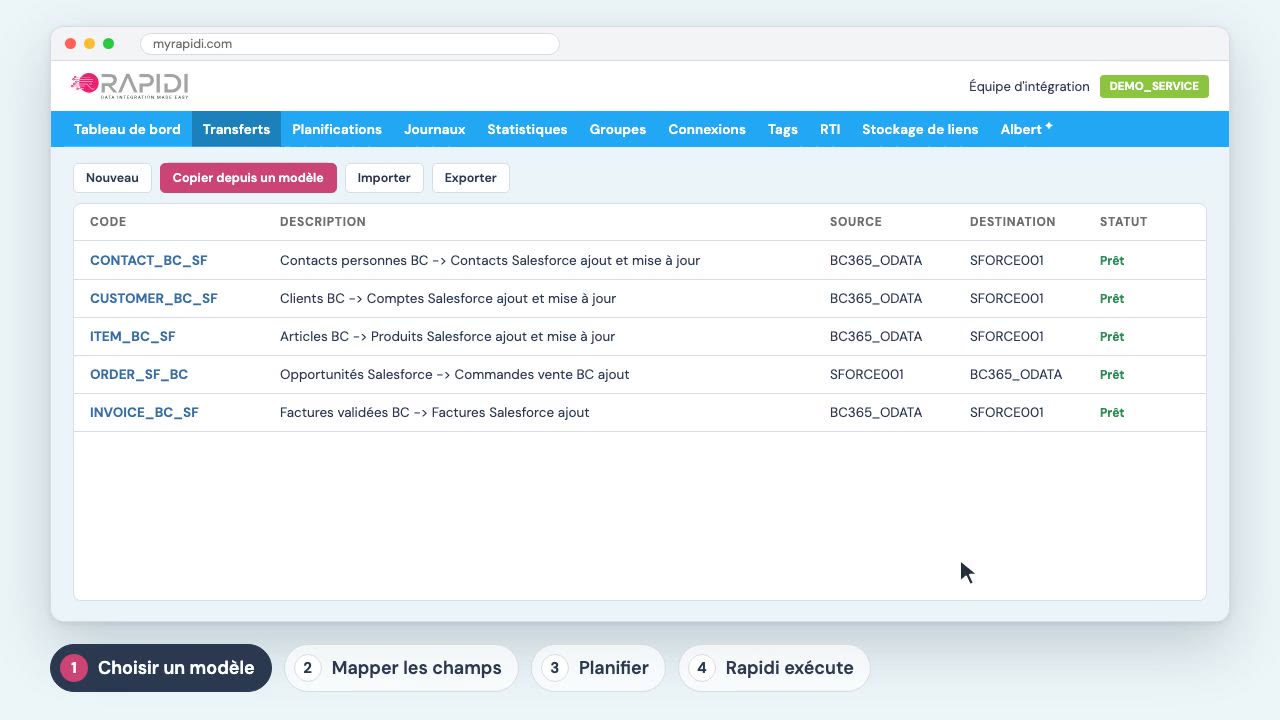The image size is (1280, 720).
Task: Go to Planifications tab
Action: (x=337, y=129)
